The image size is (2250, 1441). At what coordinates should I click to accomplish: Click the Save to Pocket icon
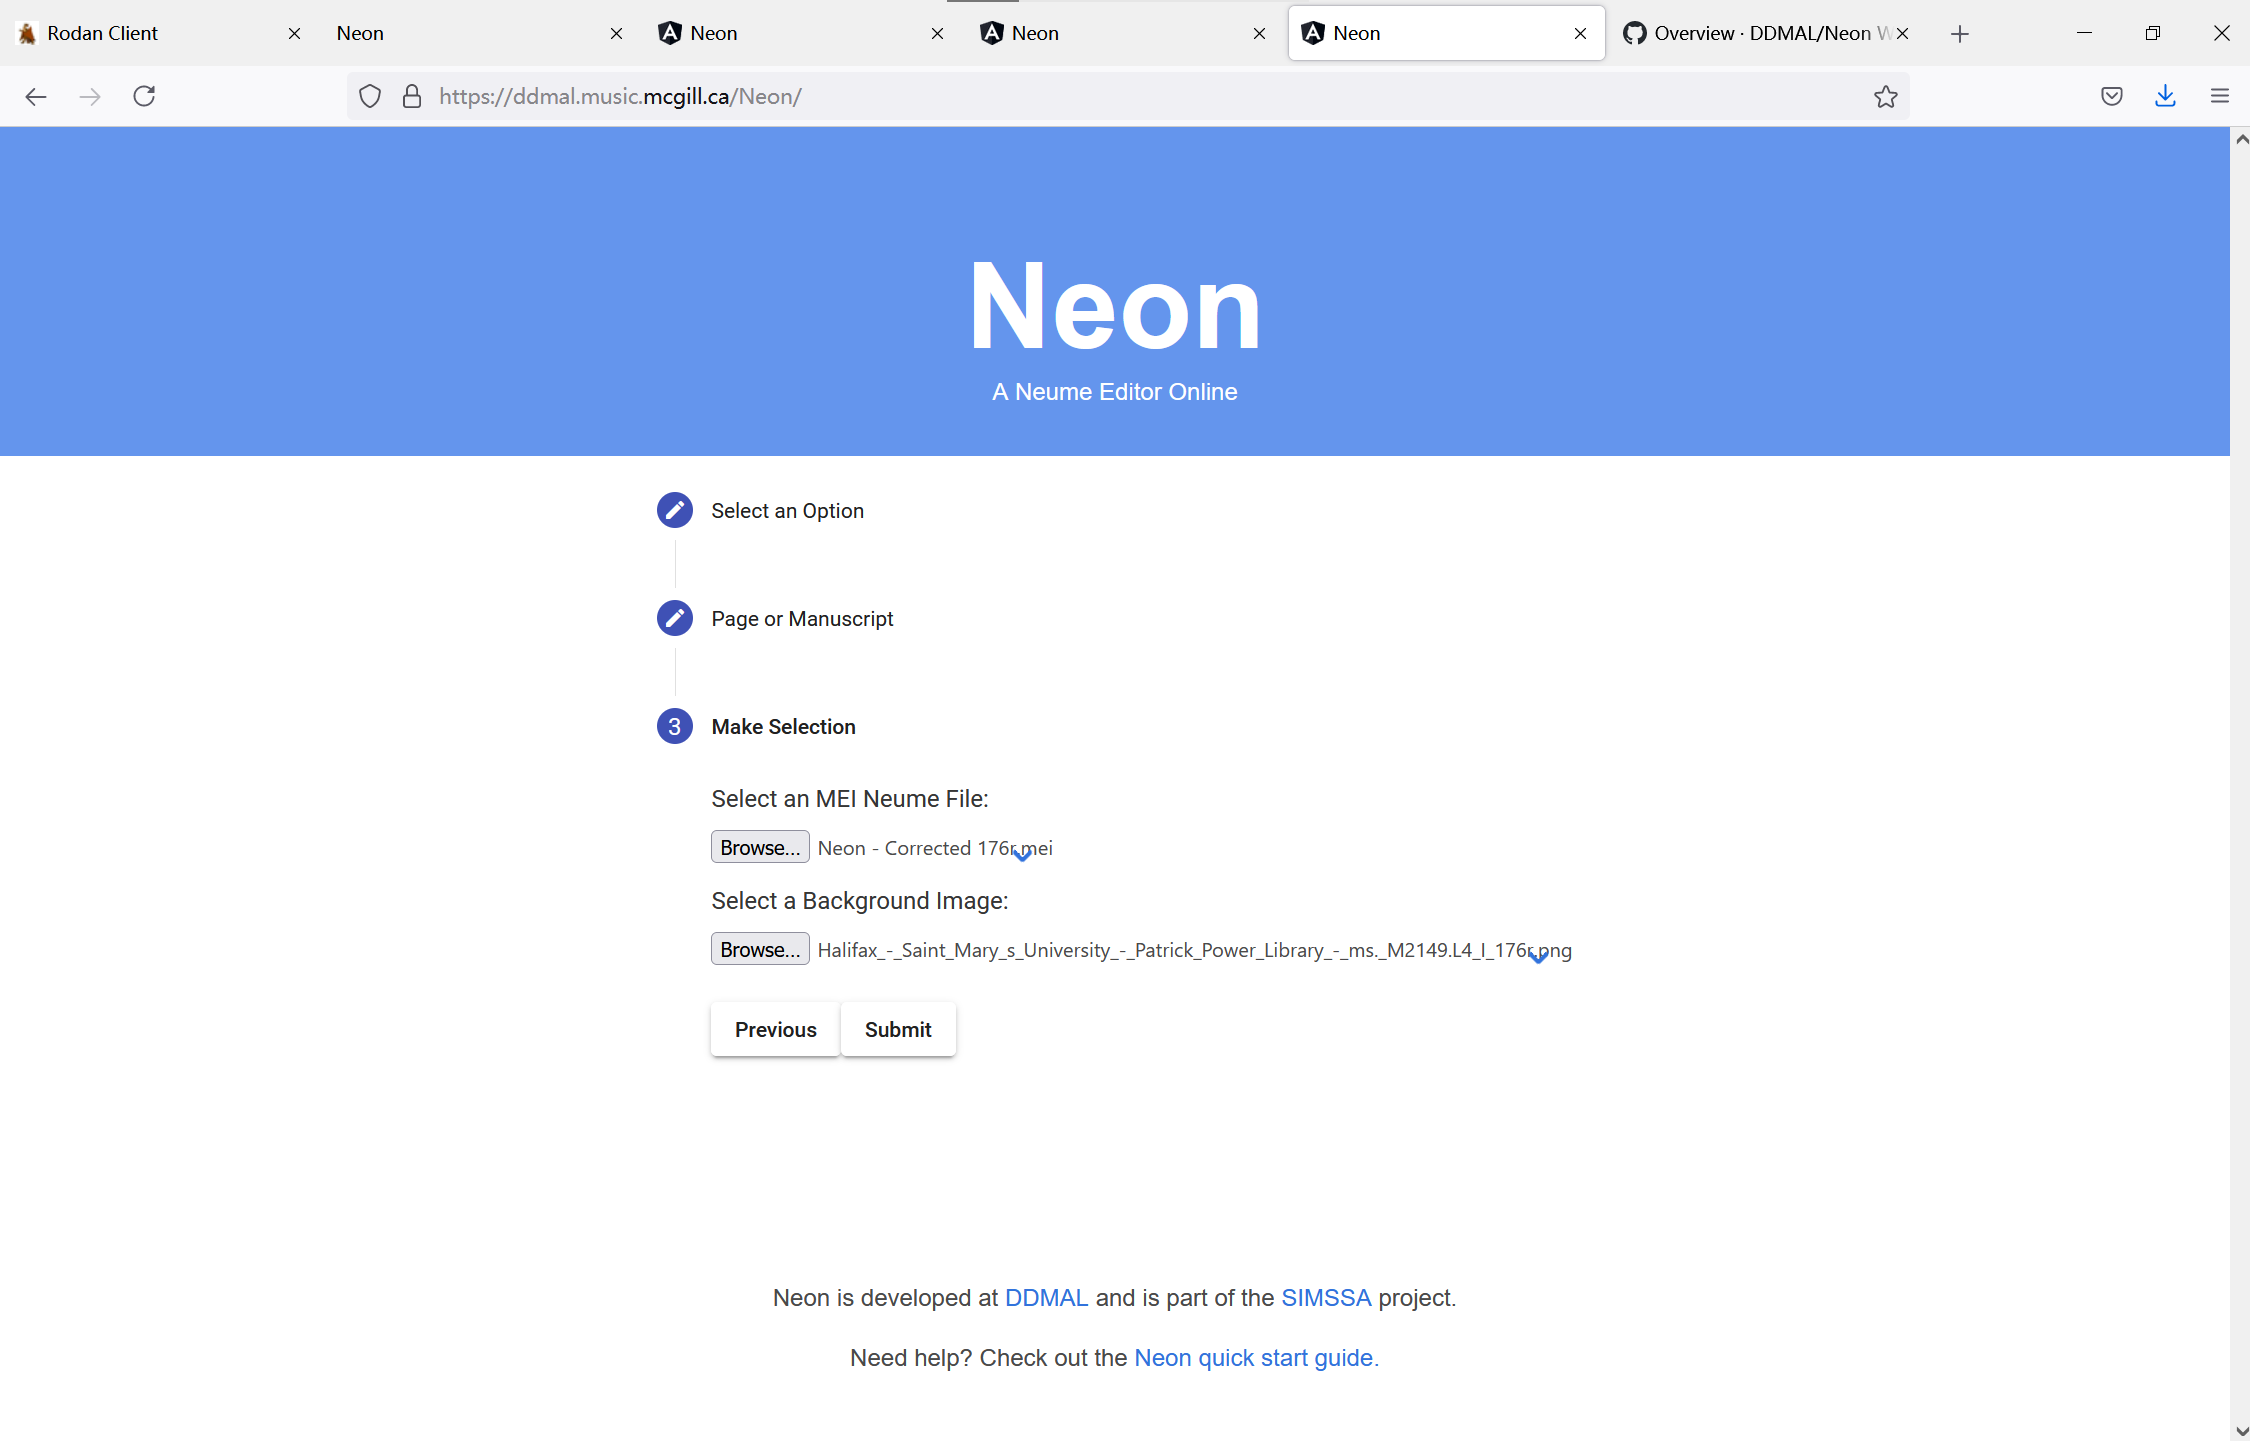point(2111,96)
